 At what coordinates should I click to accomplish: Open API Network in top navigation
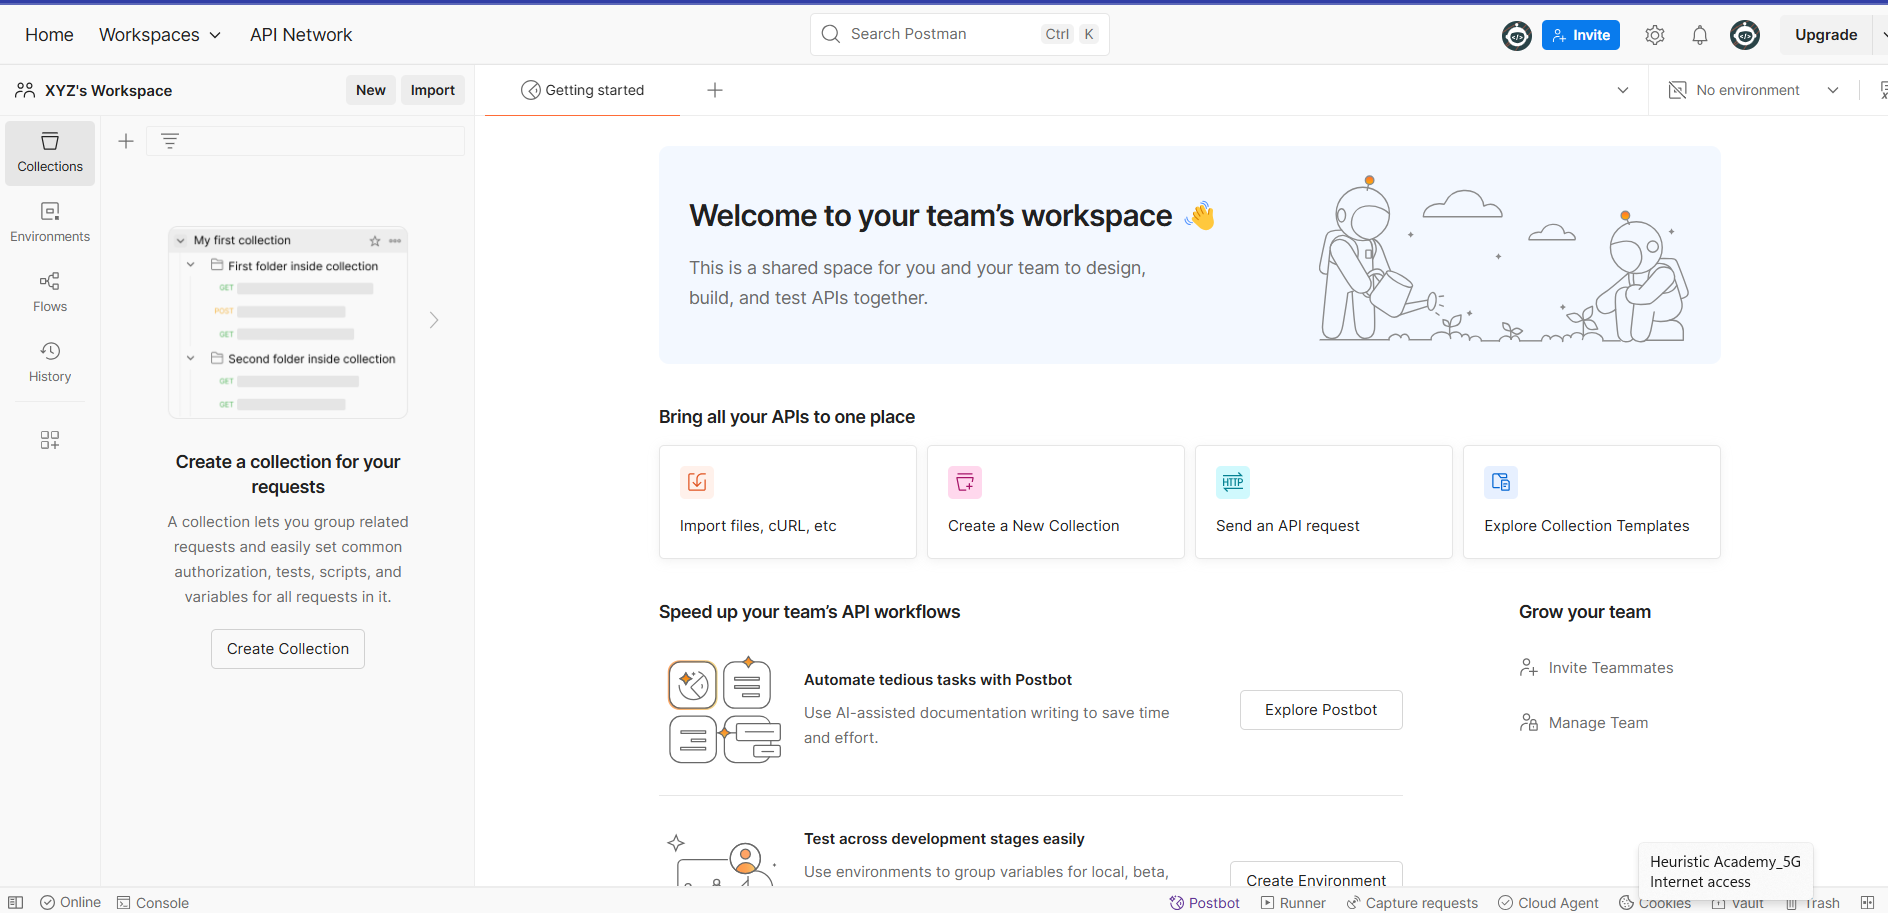(301, 35)
